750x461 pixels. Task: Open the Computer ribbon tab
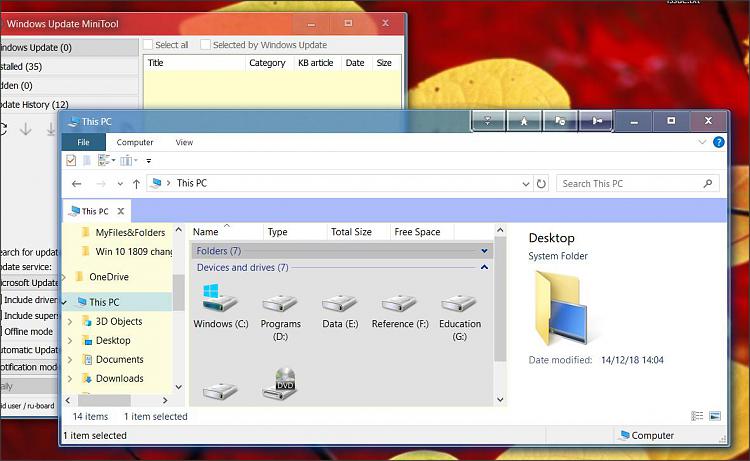tap(135, 142)
